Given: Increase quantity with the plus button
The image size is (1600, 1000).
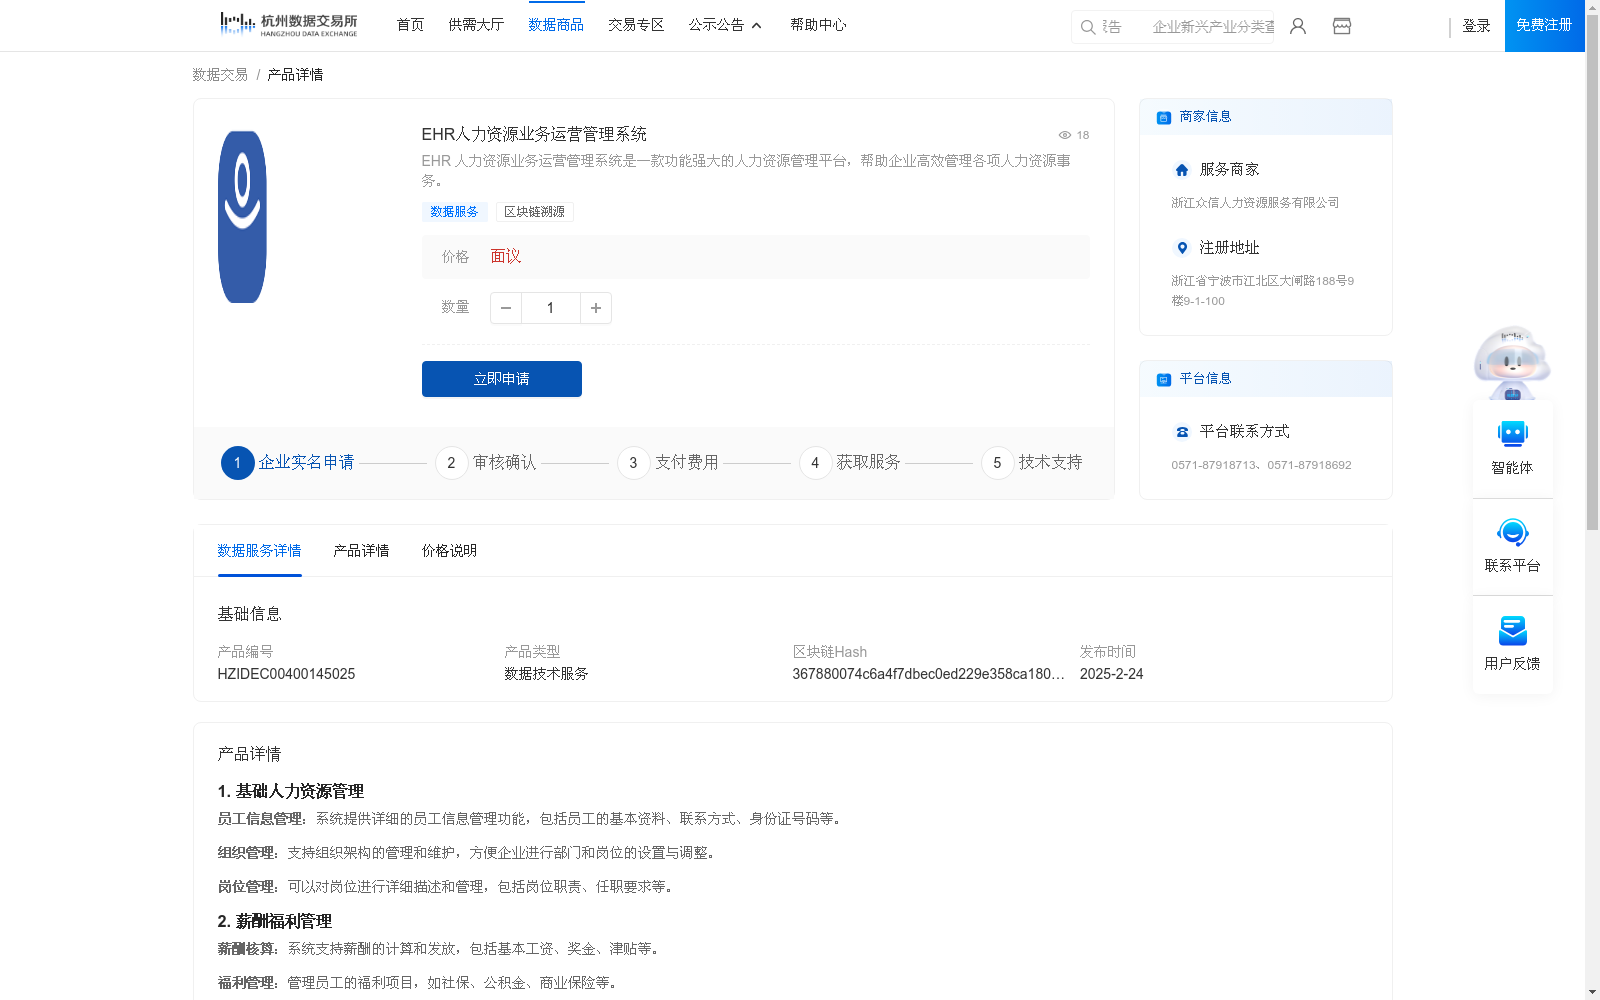Looking at the screenshot, I should [596, 308].
